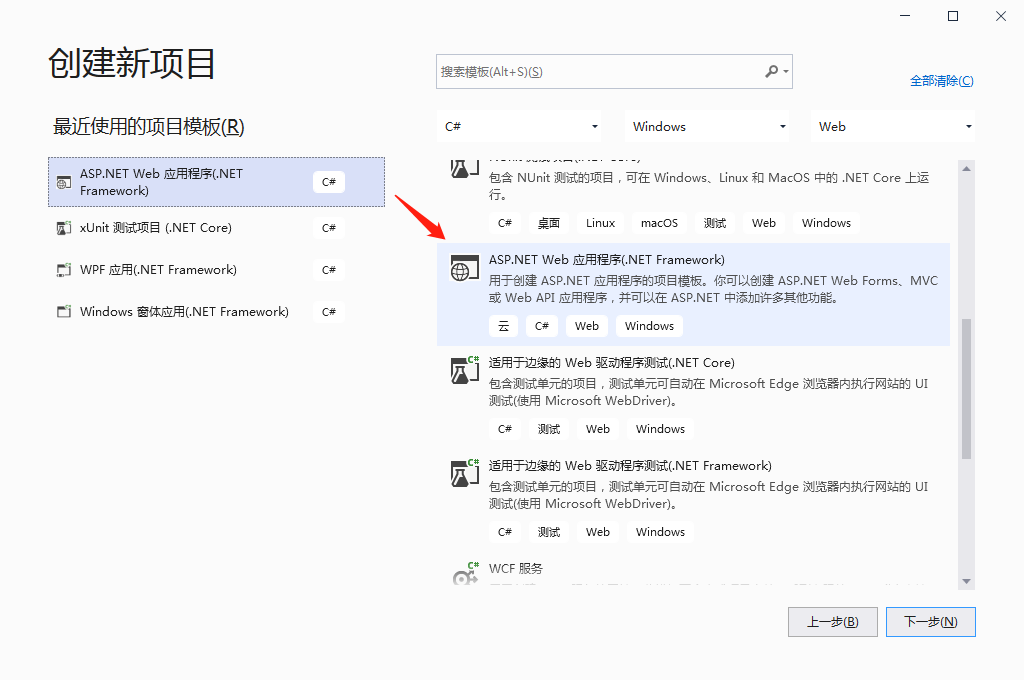
Task: Click the 测试 tag on Edge .NET Core template
Action: click(x=549, y=429)
